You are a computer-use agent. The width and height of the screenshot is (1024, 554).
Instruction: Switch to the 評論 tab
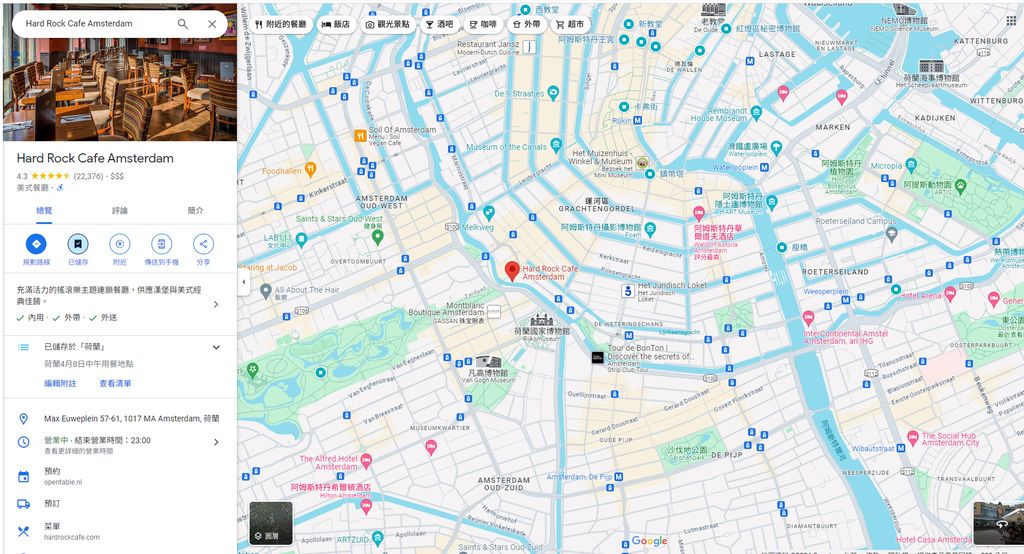click(120, 210)
